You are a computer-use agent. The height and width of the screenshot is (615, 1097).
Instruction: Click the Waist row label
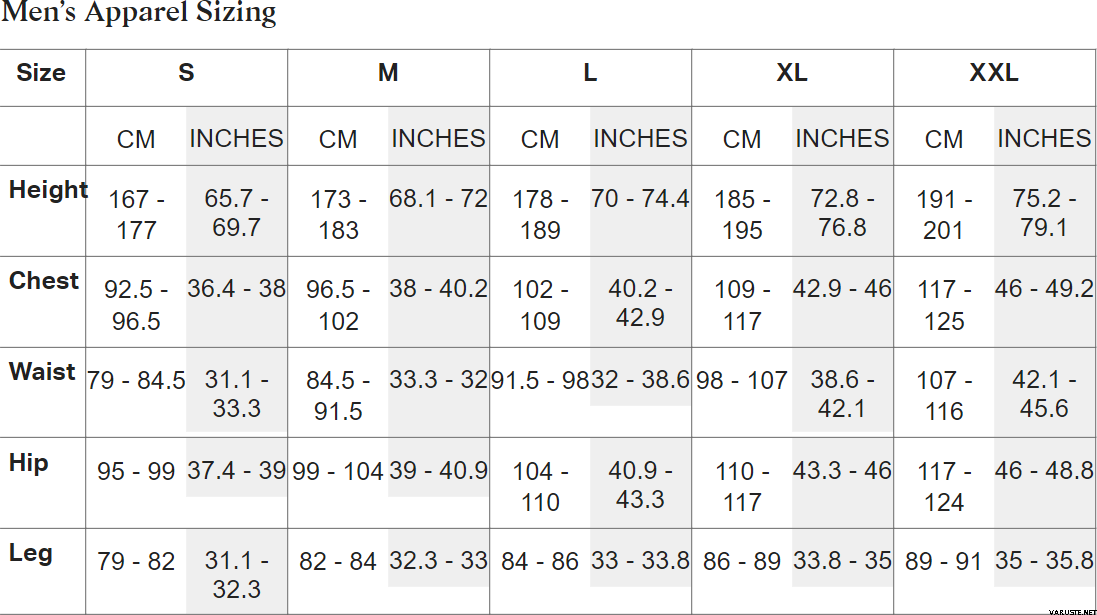click(42, 372)
